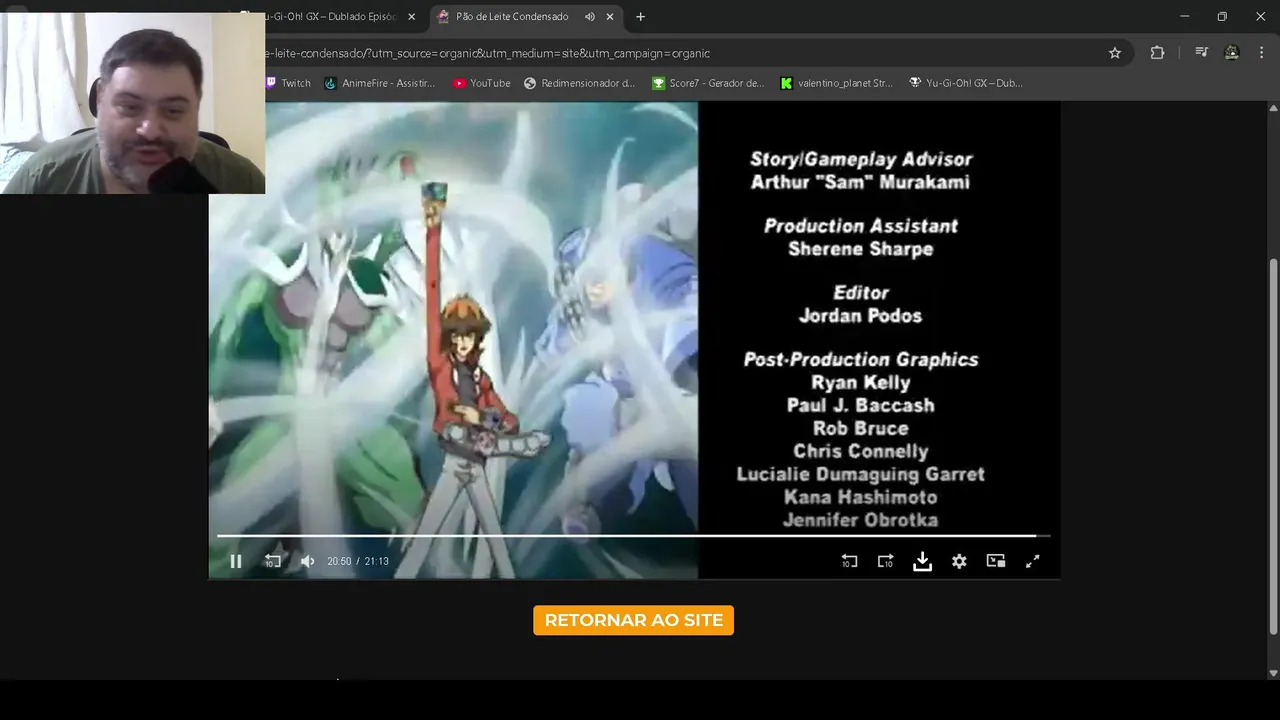Click the scrollbar up arrow
The width and height of the screenshot is (1280, 720).
click(1273, 107)
